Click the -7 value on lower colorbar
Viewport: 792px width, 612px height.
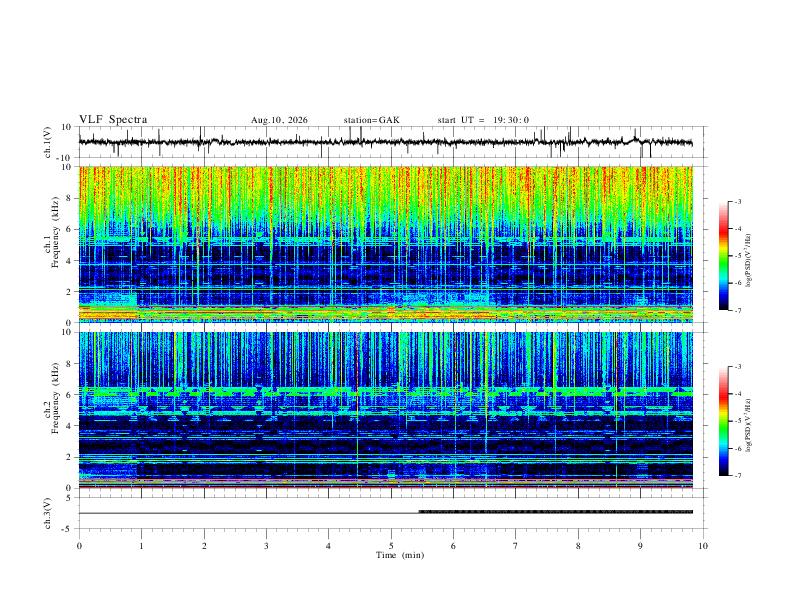(x=737, y=476)
